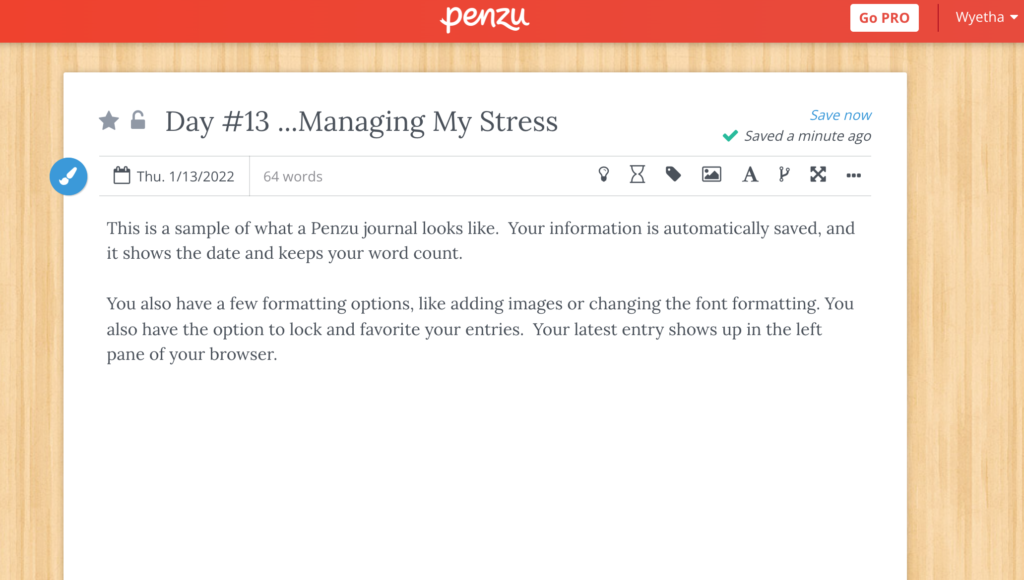Toggle the entry lock icon

tap(138, 121)
